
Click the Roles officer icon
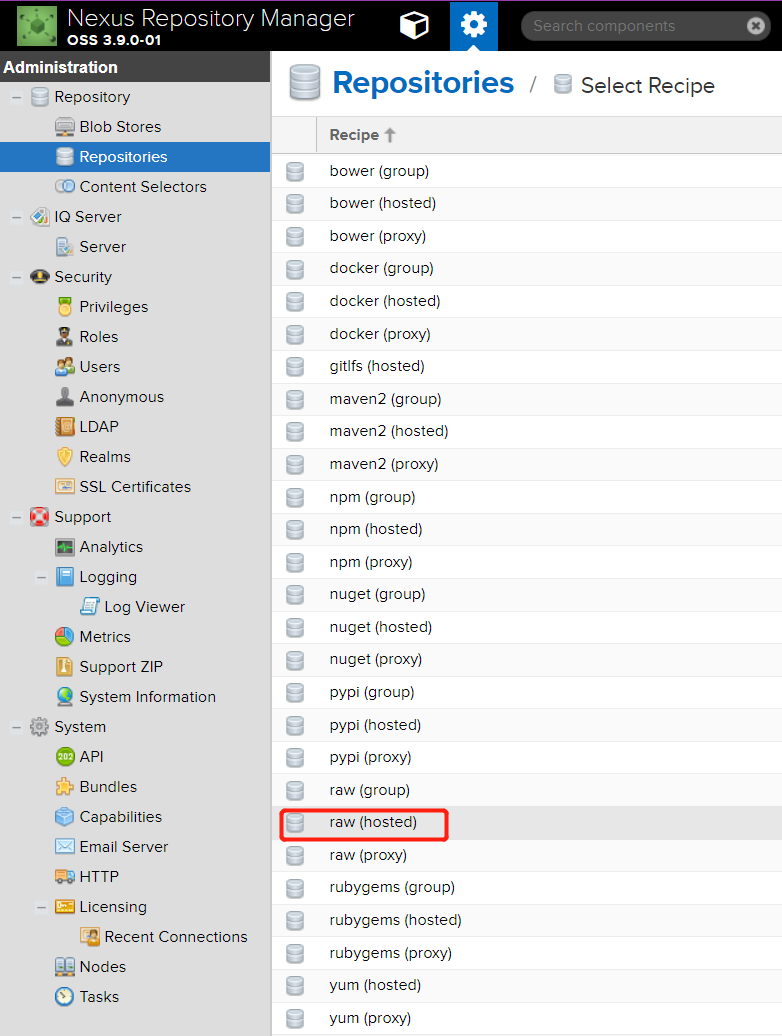pyautogui.click(x=65, y=337)
